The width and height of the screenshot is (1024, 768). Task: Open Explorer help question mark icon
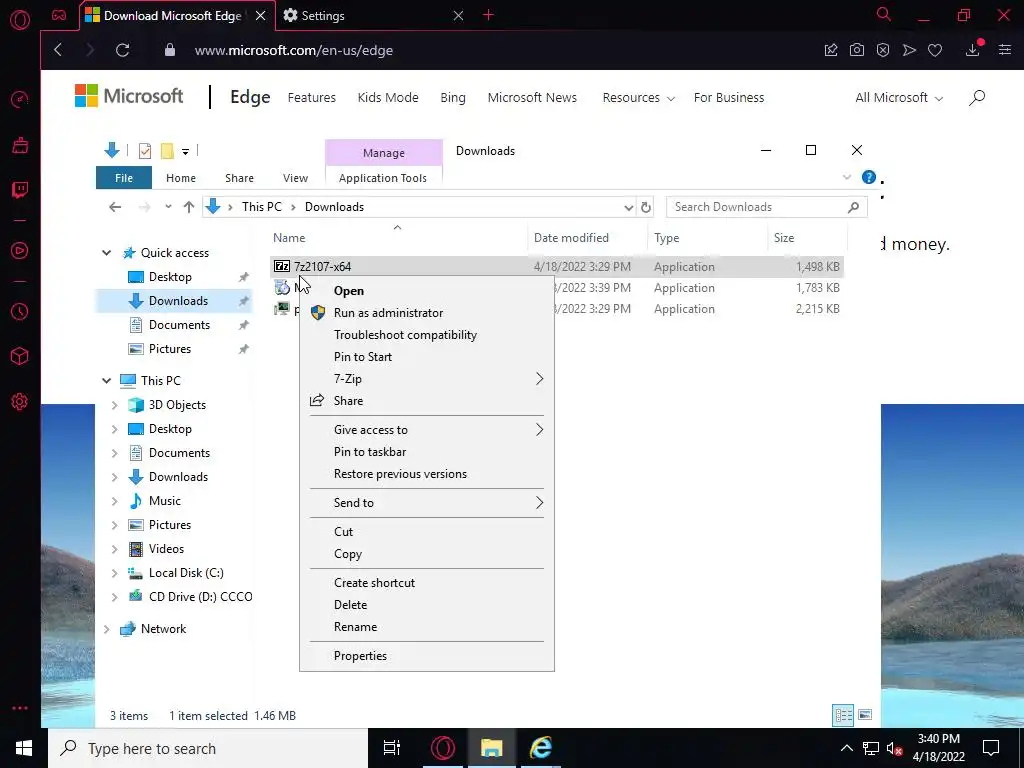pyautogui.click(x=869, y=177)
